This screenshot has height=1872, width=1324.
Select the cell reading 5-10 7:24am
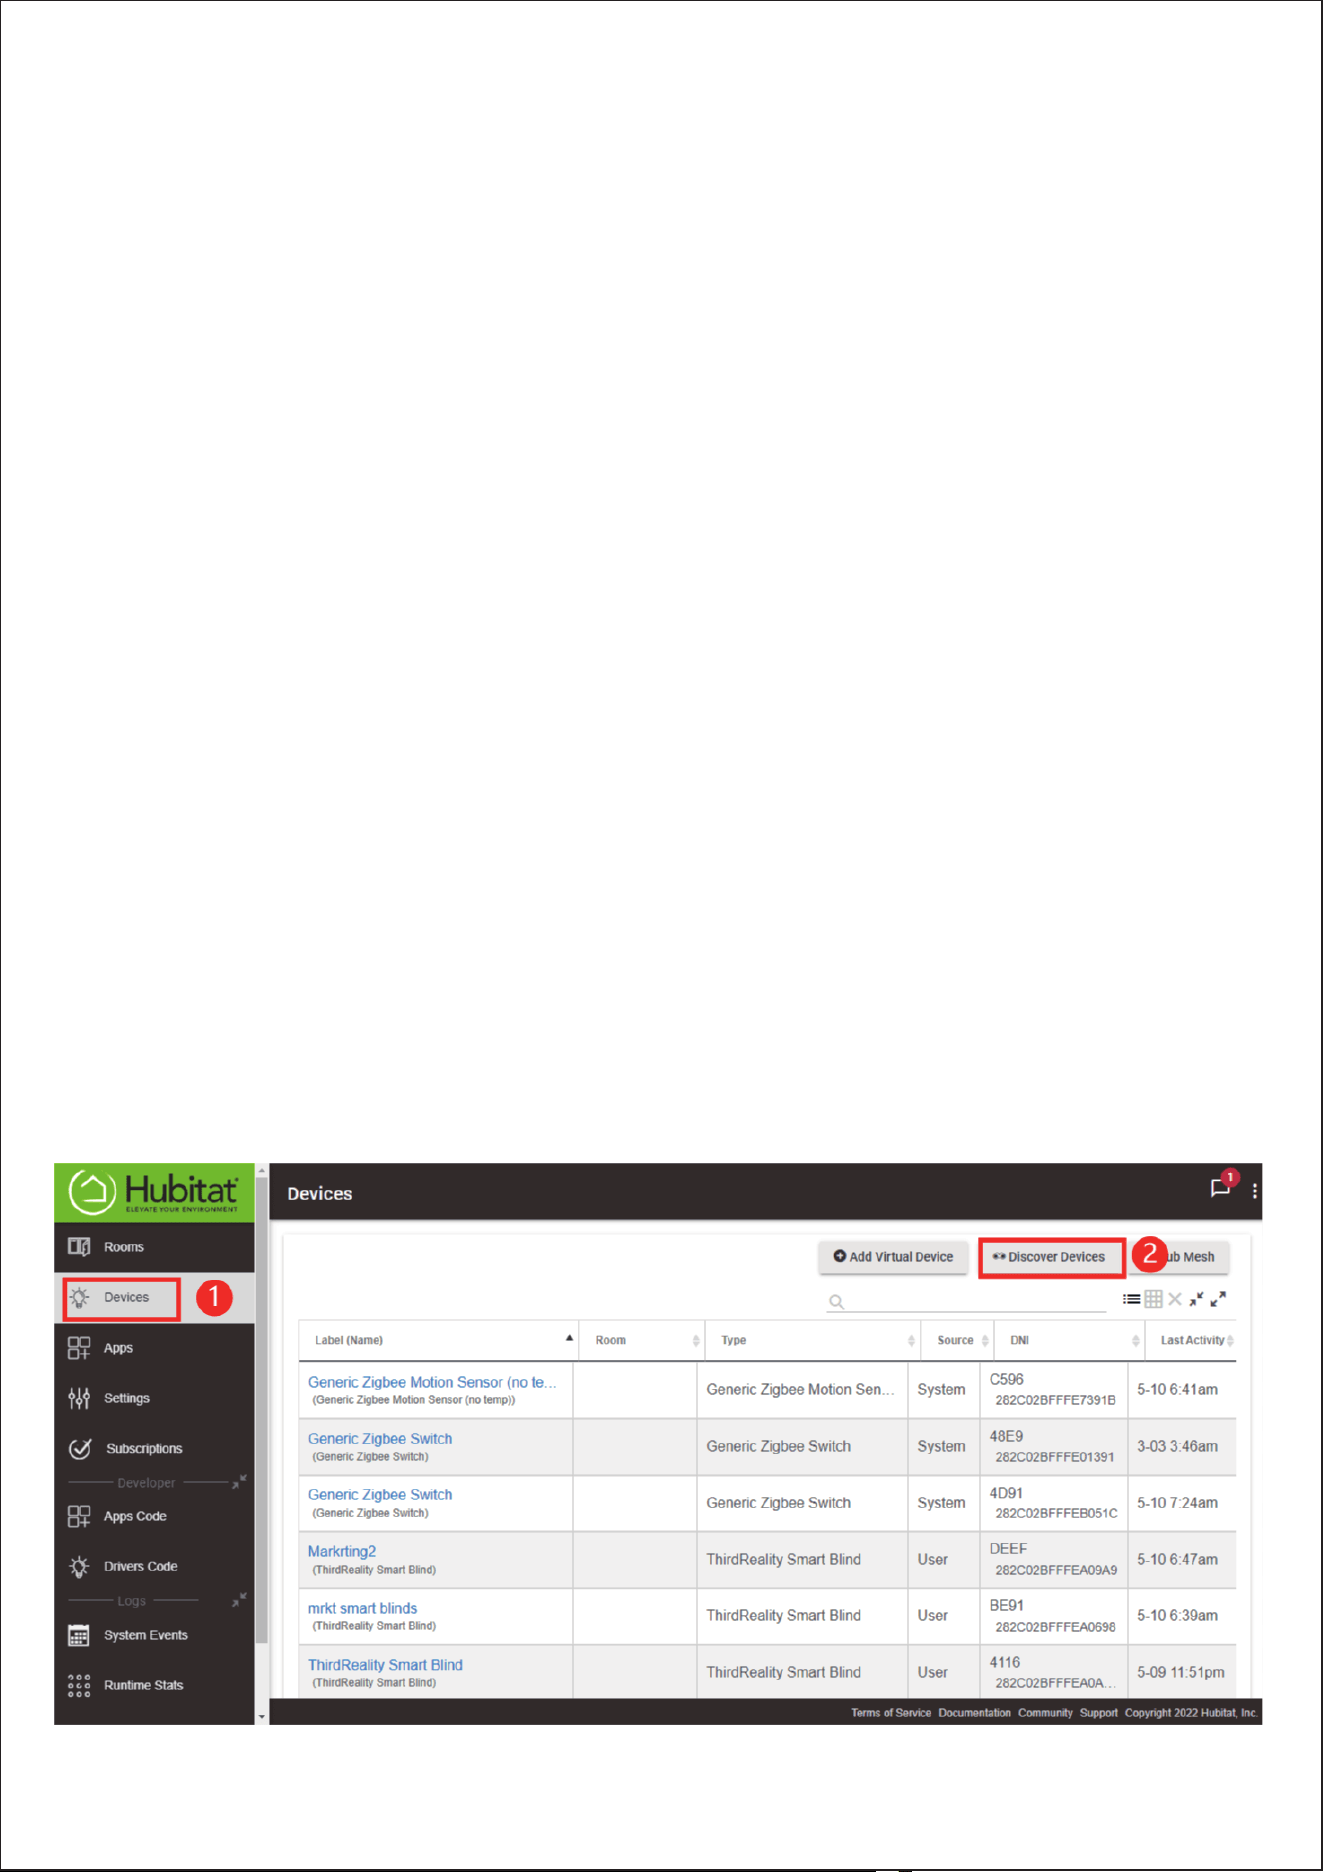pos(1177,1503)
